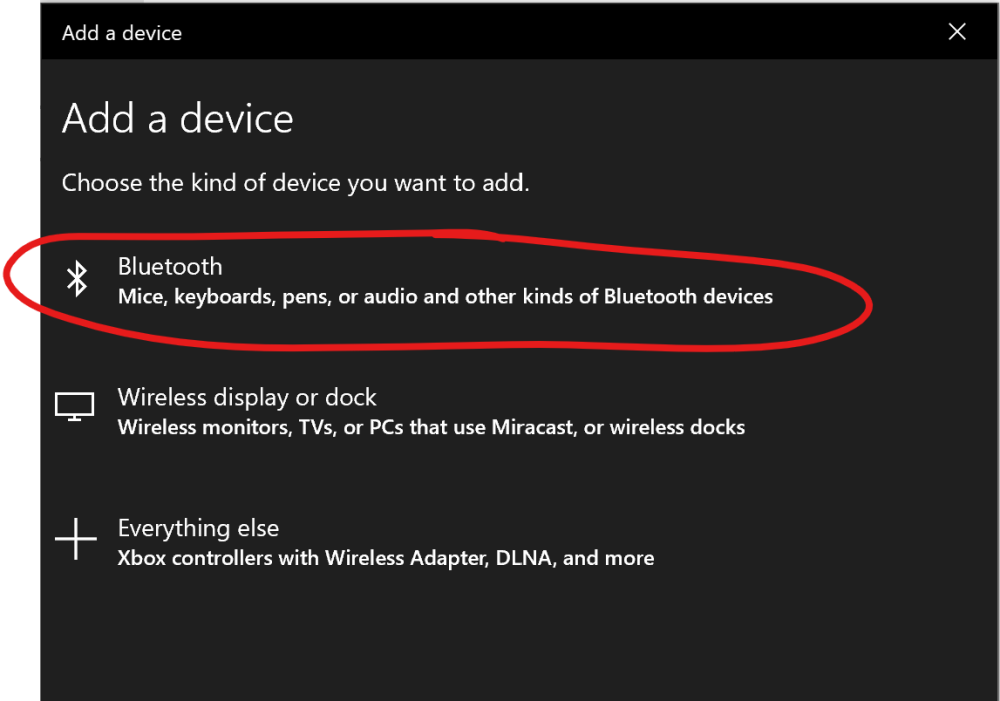Click blank area below Everything else option

click(x=500, y=640)
